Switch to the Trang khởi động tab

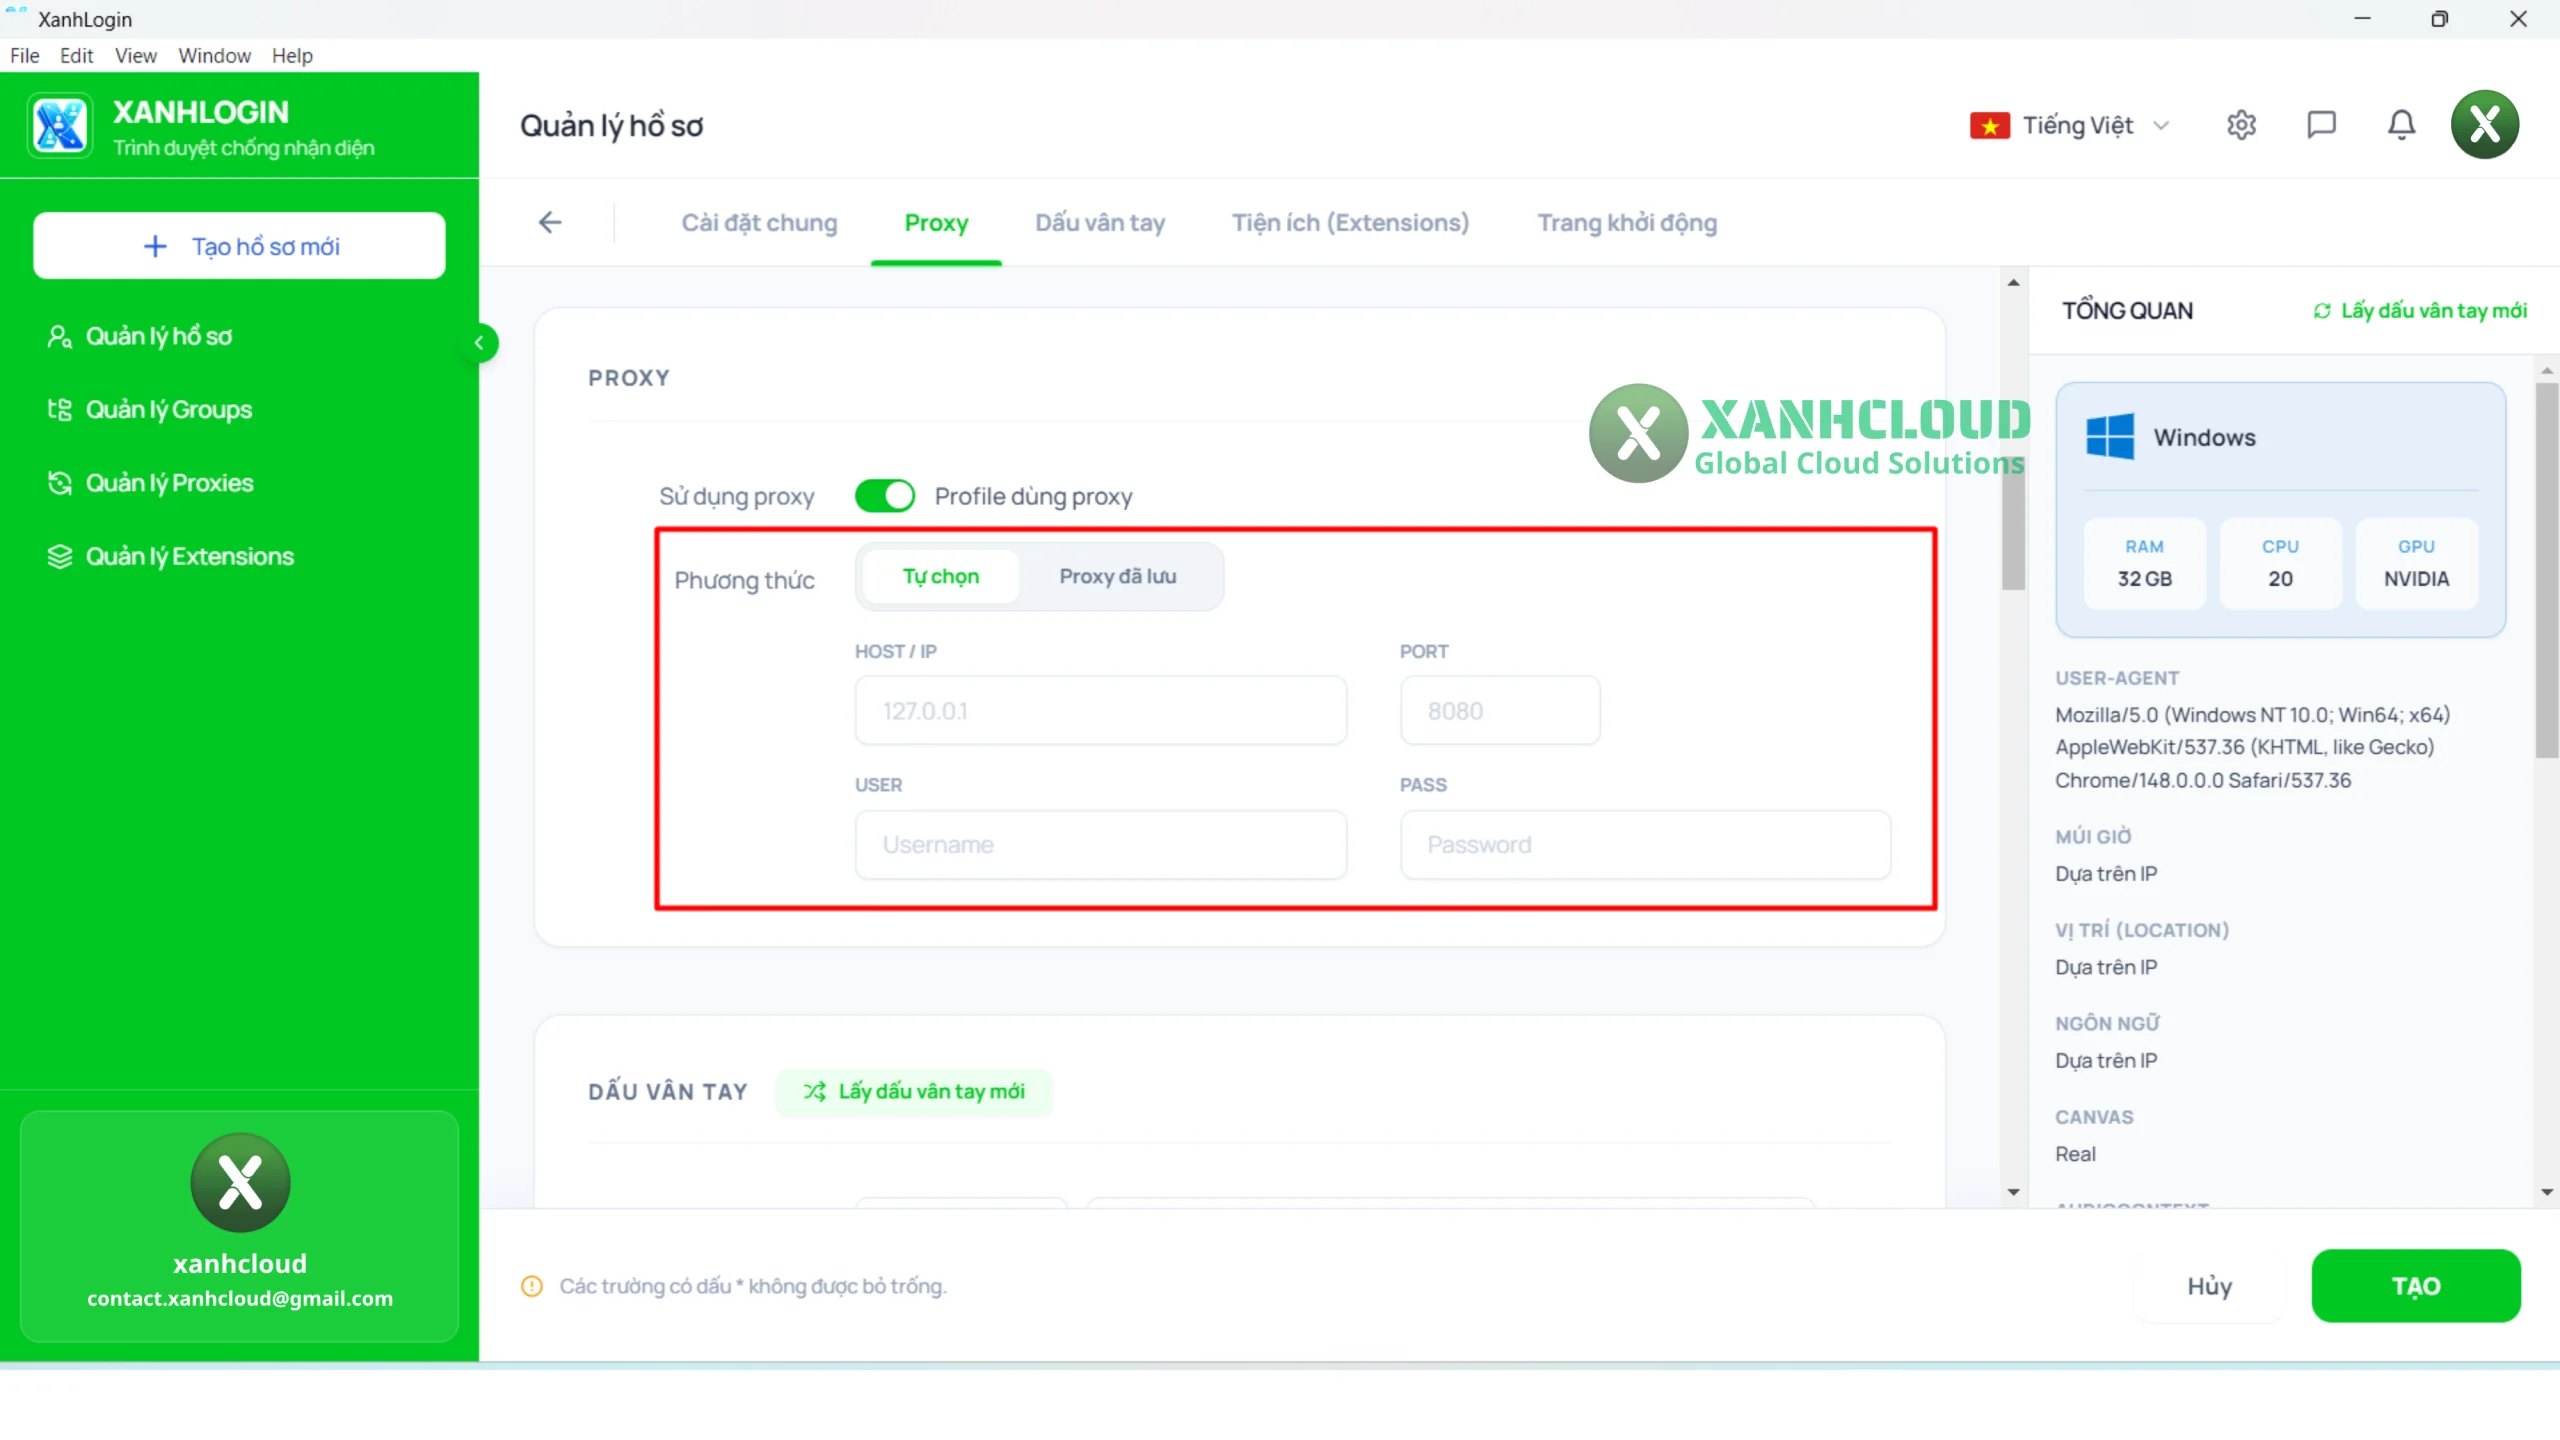pos(1627,223)
